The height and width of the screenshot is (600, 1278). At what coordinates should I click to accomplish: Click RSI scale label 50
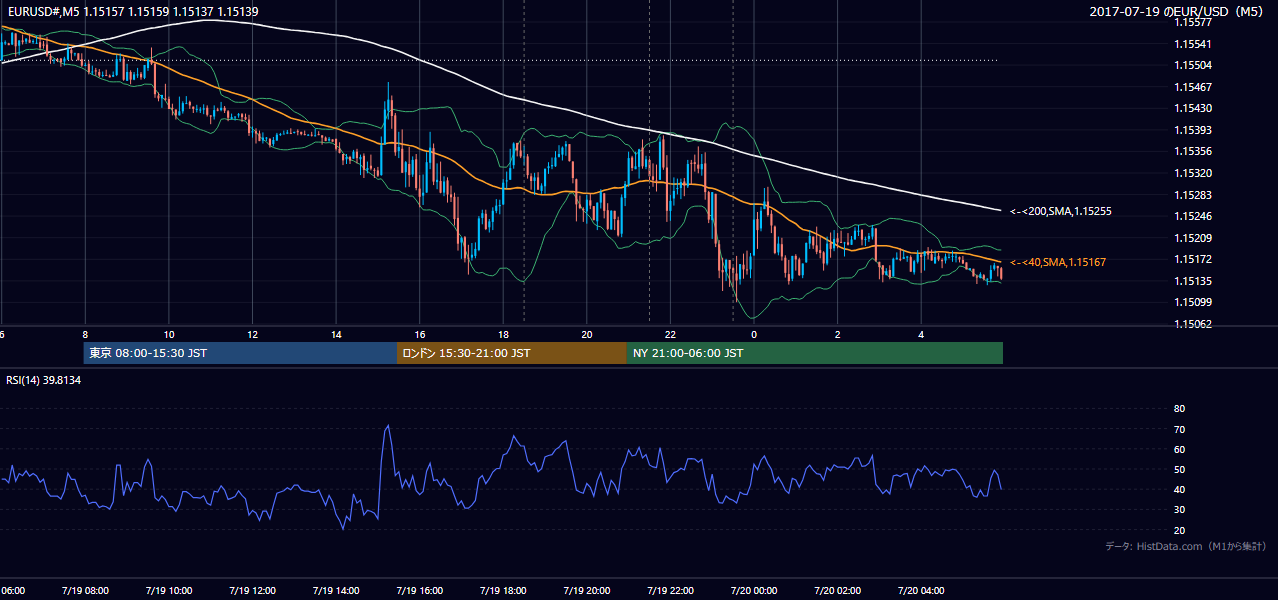1179,469
